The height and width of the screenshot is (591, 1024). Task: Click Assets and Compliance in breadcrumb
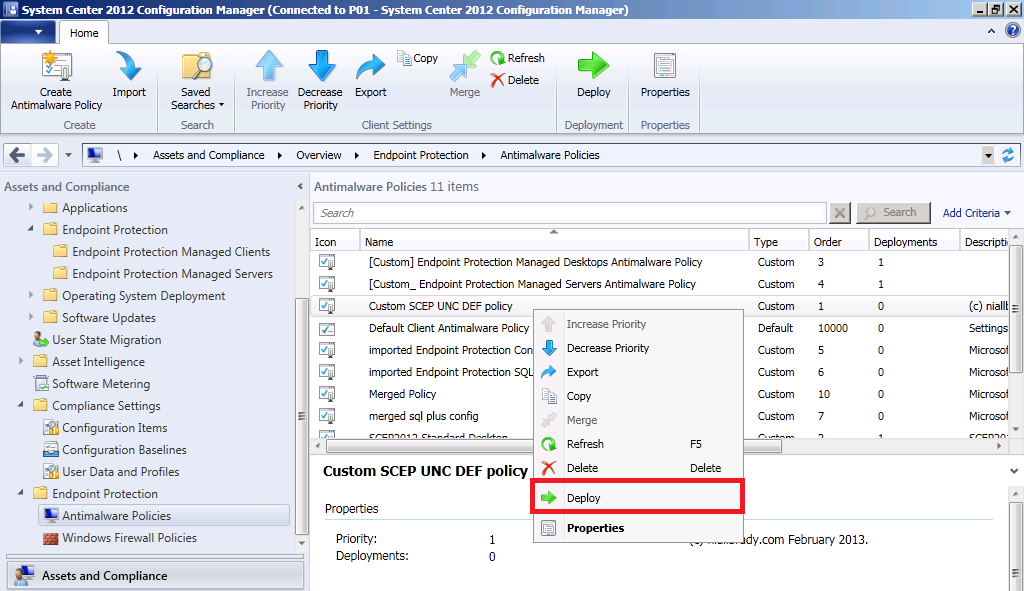209,155
